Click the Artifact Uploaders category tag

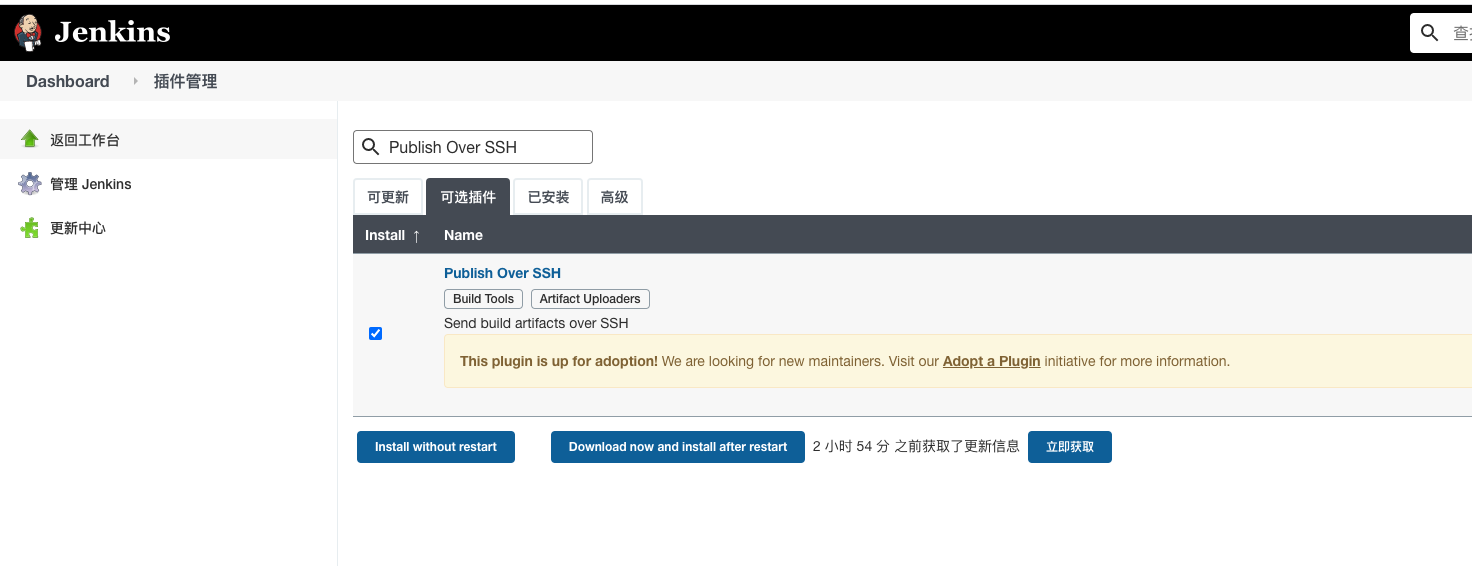pyautogui.click(x=590, y=299)
